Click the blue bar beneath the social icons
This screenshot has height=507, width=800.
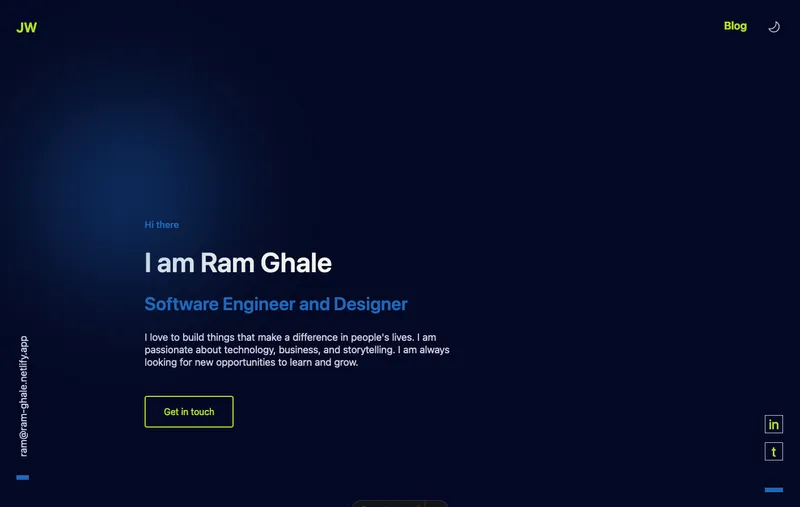[773, 490]
